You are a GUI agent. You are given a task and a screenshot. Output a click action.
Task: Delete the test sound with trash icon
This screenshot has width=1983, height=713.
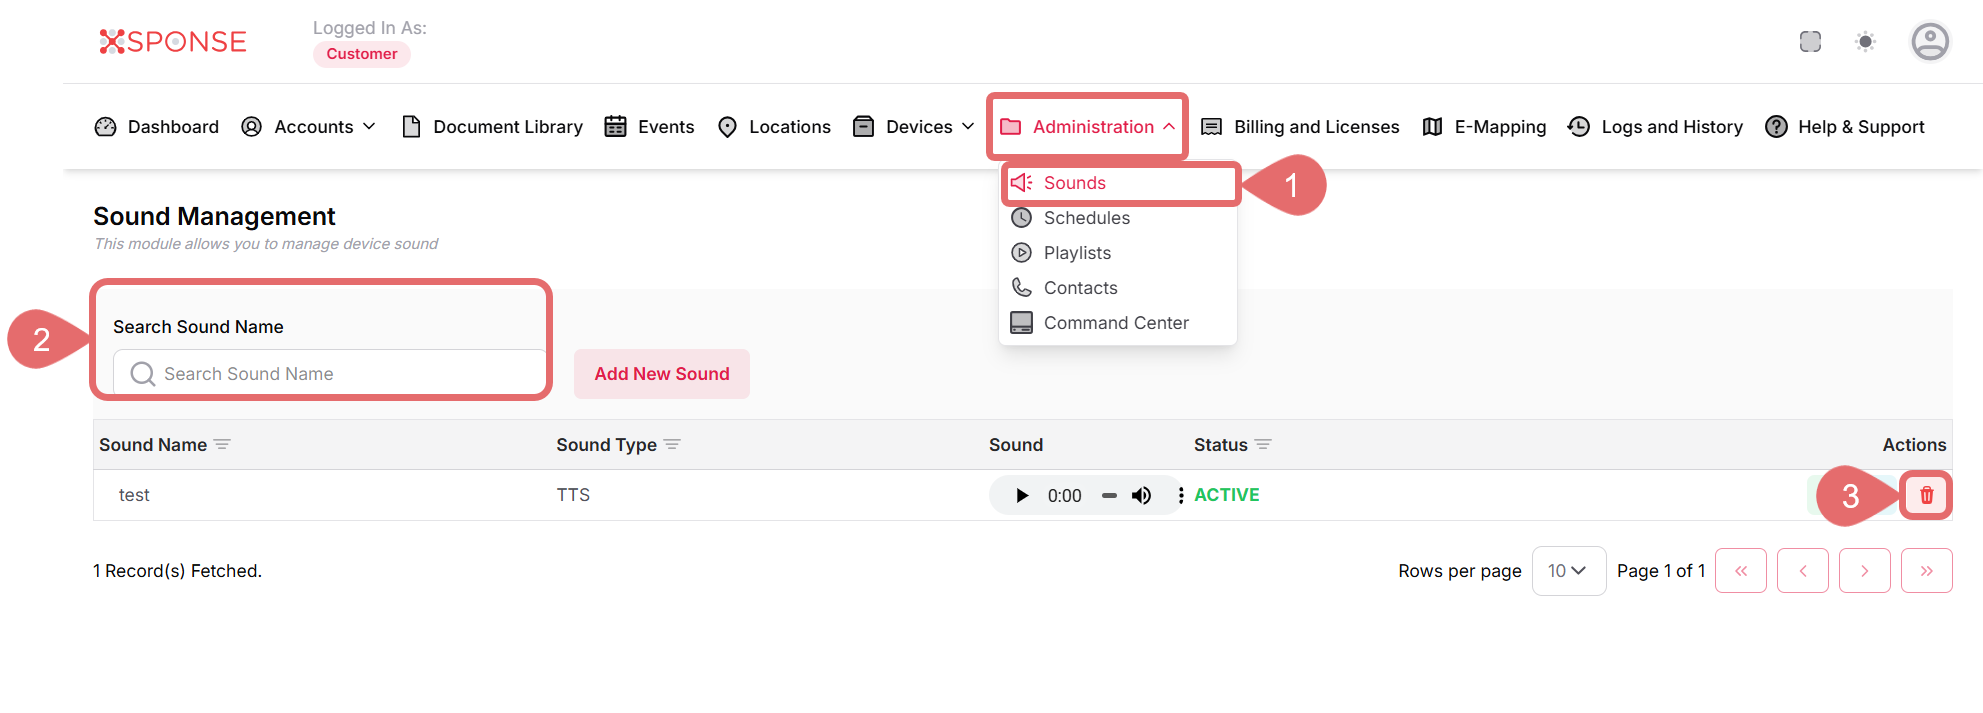coord(1926,495)
